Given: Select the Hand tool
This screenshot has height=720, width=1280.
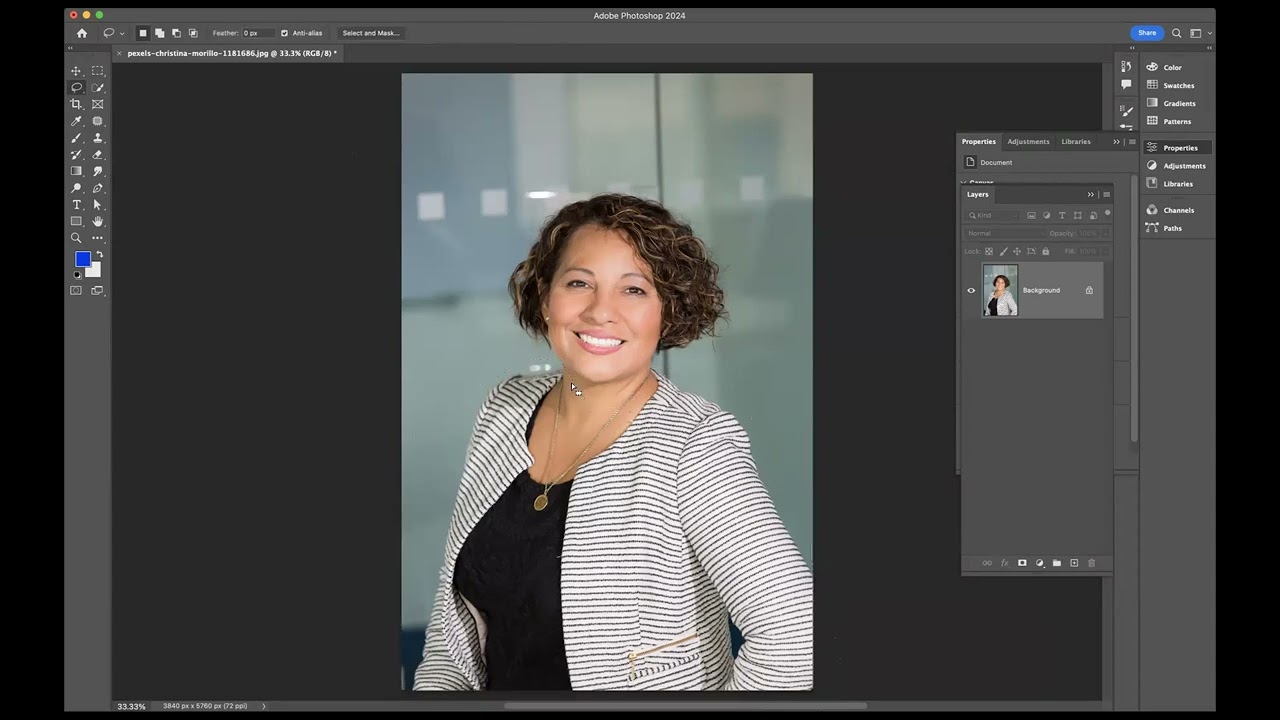Looking at the screenshot, I should pos(98,221).
